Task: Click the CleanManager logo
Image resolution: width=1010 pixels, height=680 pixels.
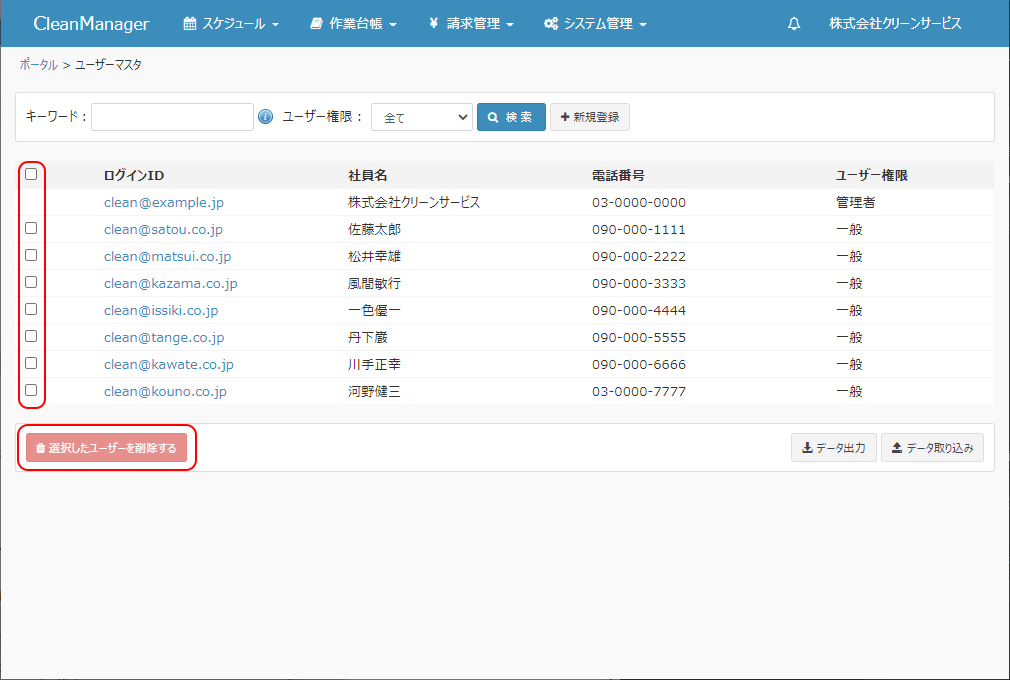Action: coord(91,23)
